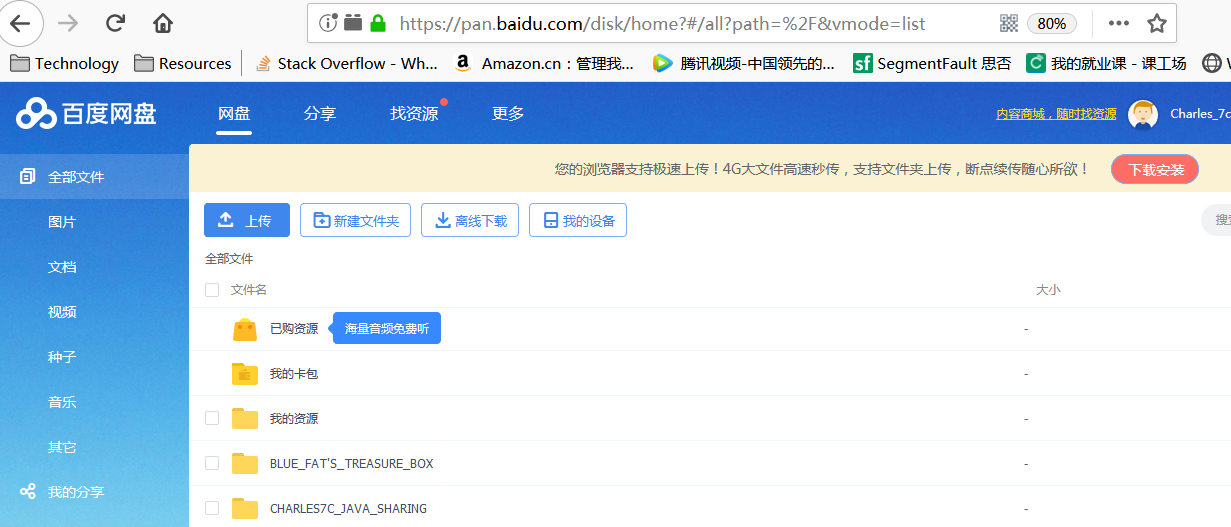The height and width of the screenshot is (527, 1231).
Task: Bookmark this page with the star icon
Action: point(1157,23)
